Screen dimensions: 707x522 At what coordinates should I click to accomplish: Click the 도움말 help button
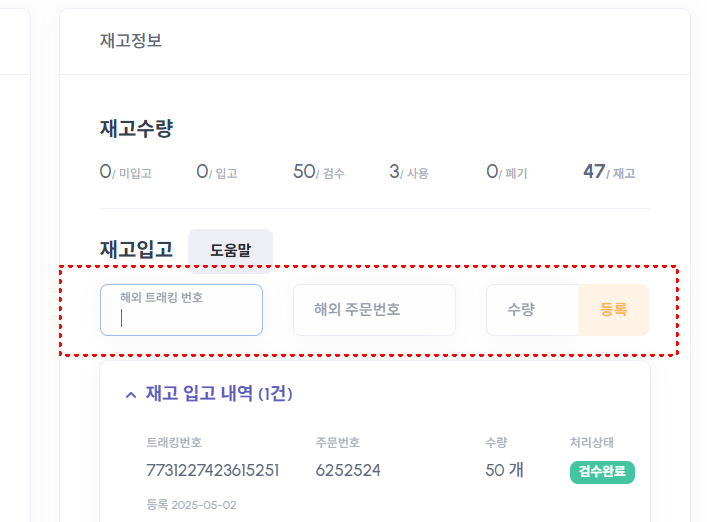click(x=230, y=250)
